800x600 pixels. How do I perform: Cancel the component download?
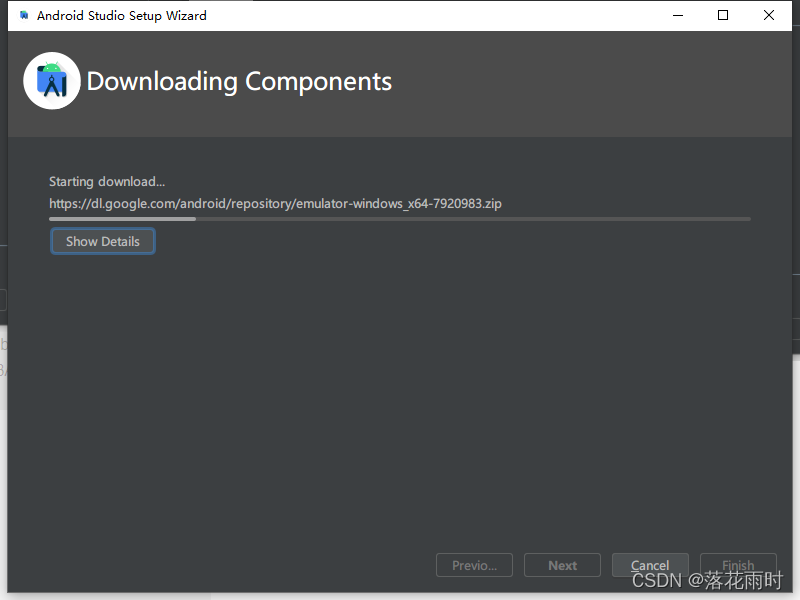pyautogui.click(x=650, y=565)
